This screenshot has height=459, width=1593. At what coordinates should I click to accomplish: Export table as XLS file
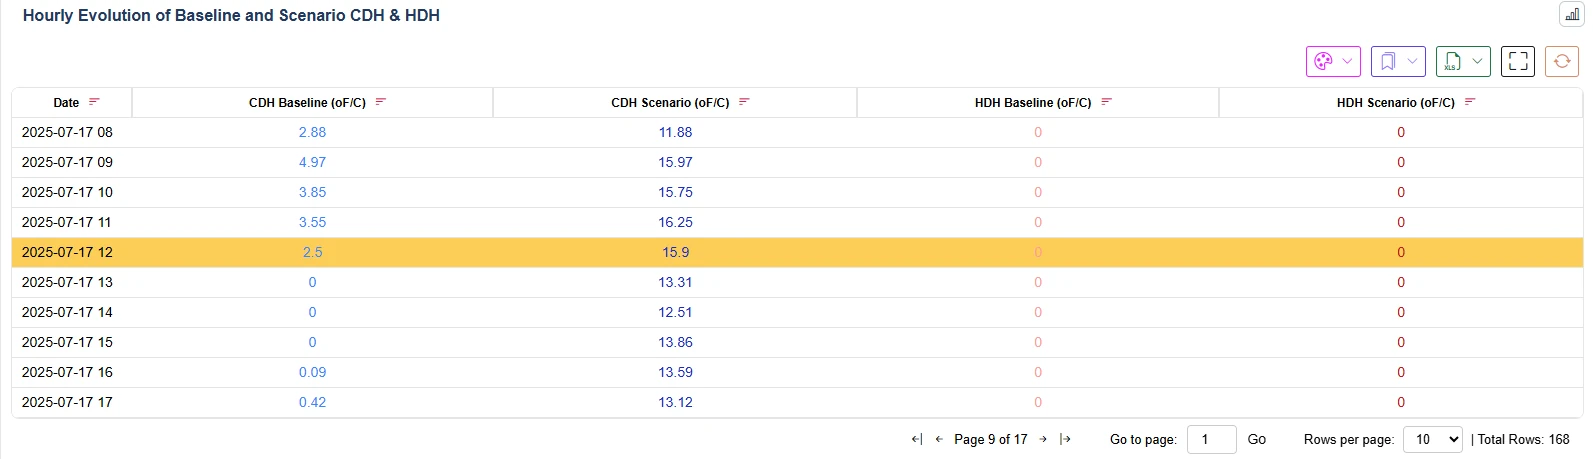click(x=1453, y=61)
